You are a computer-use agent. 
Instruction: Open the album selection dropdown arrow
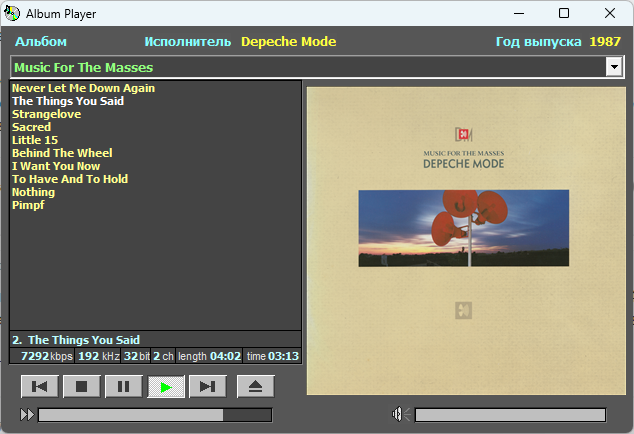pos(614,67)
